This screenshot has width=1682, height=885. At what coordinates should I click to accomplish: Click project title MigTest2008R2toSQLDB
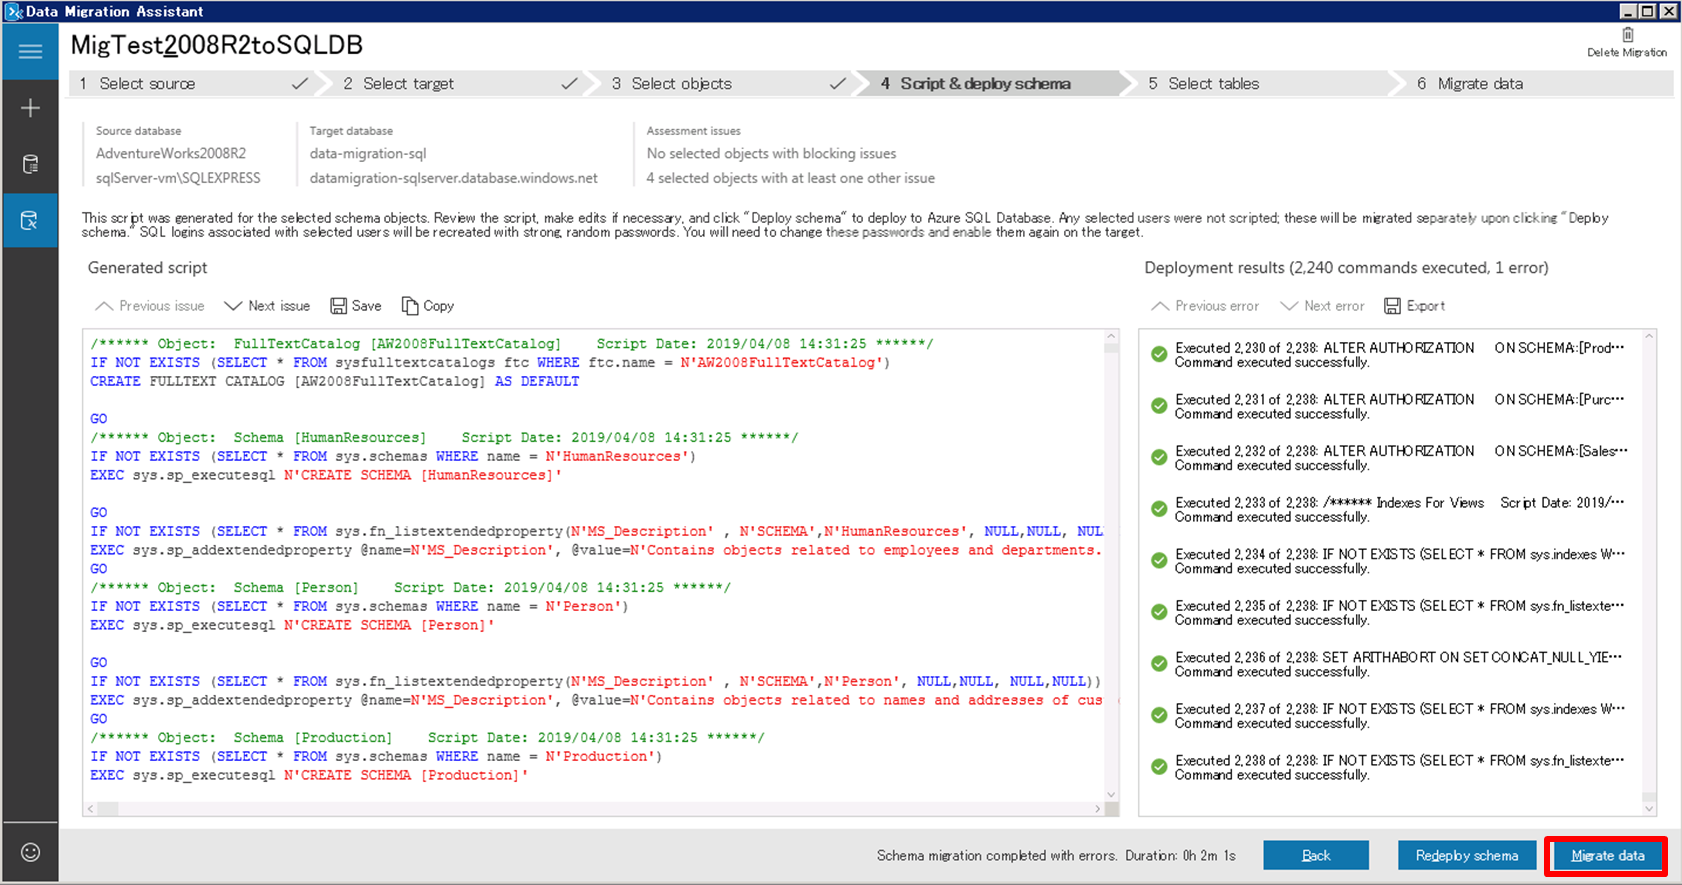click(217, 45)
